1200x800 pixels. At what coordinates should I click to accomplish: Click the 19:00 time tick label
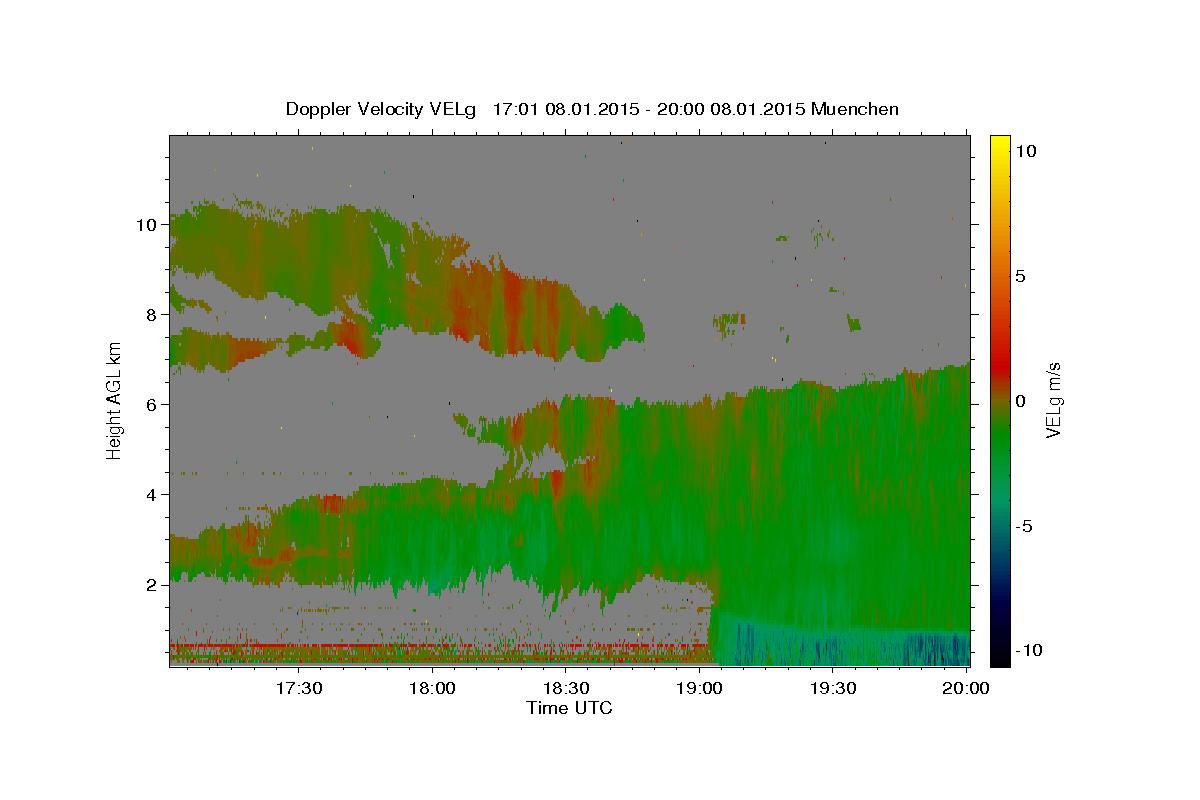coord(699,688)
